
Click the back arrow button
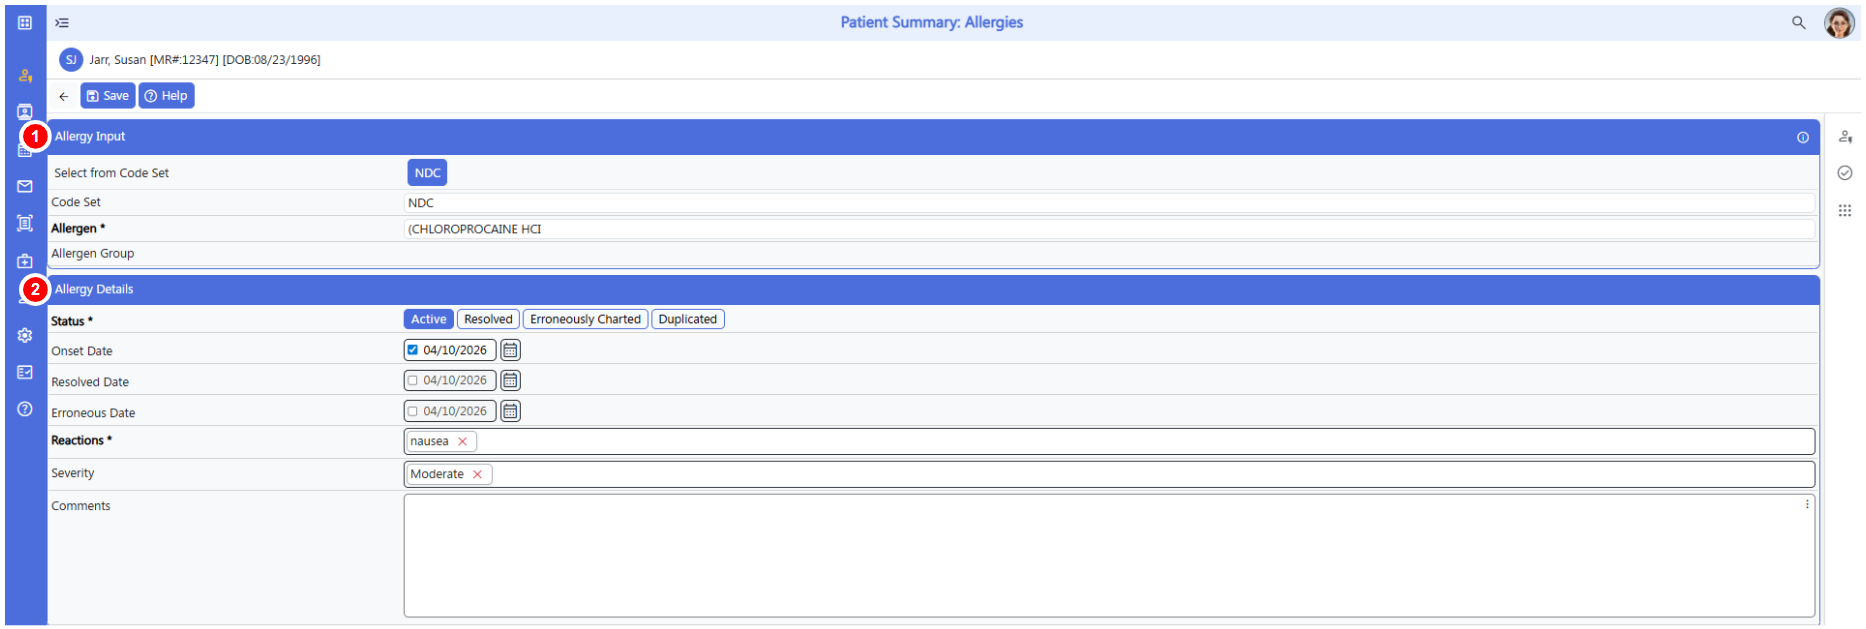63,96
